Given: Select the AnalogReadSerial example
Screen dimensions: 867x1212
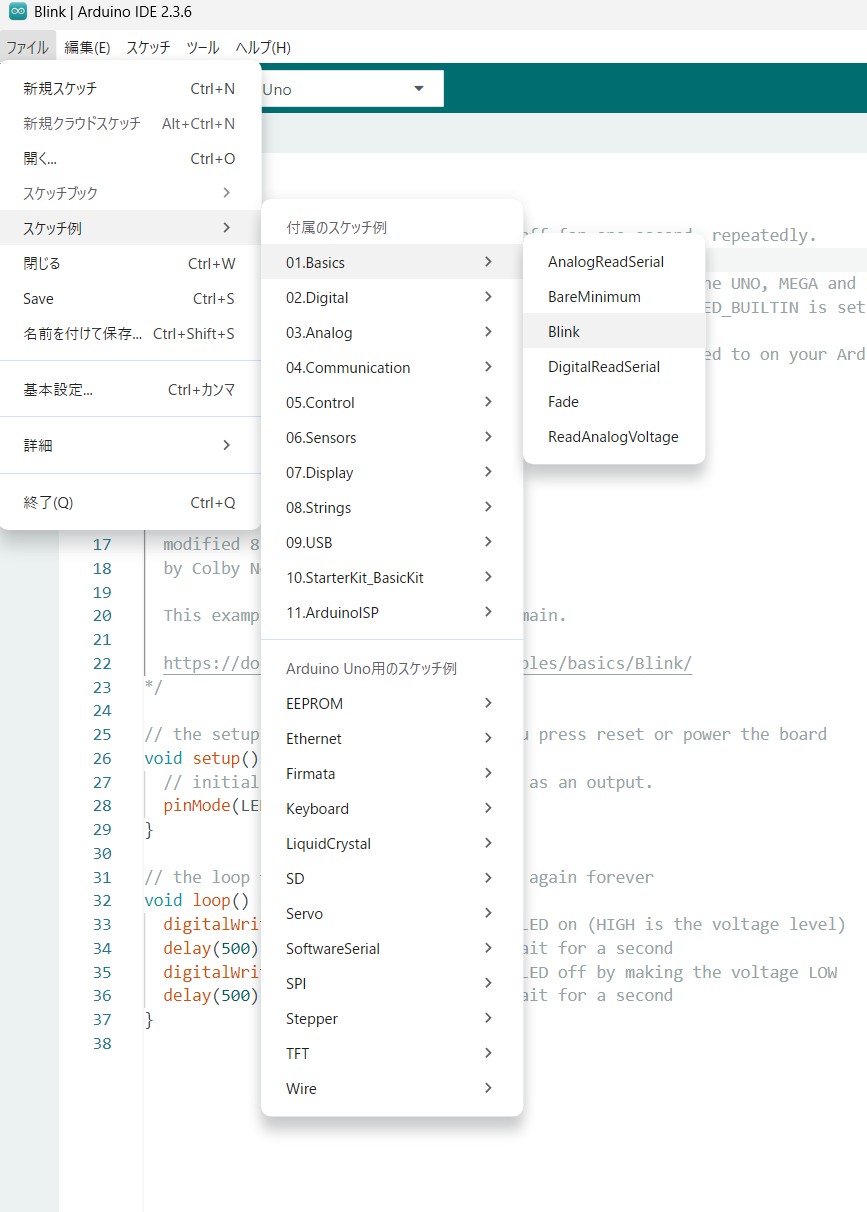Looking at the screenshot, I should [605, 262].
